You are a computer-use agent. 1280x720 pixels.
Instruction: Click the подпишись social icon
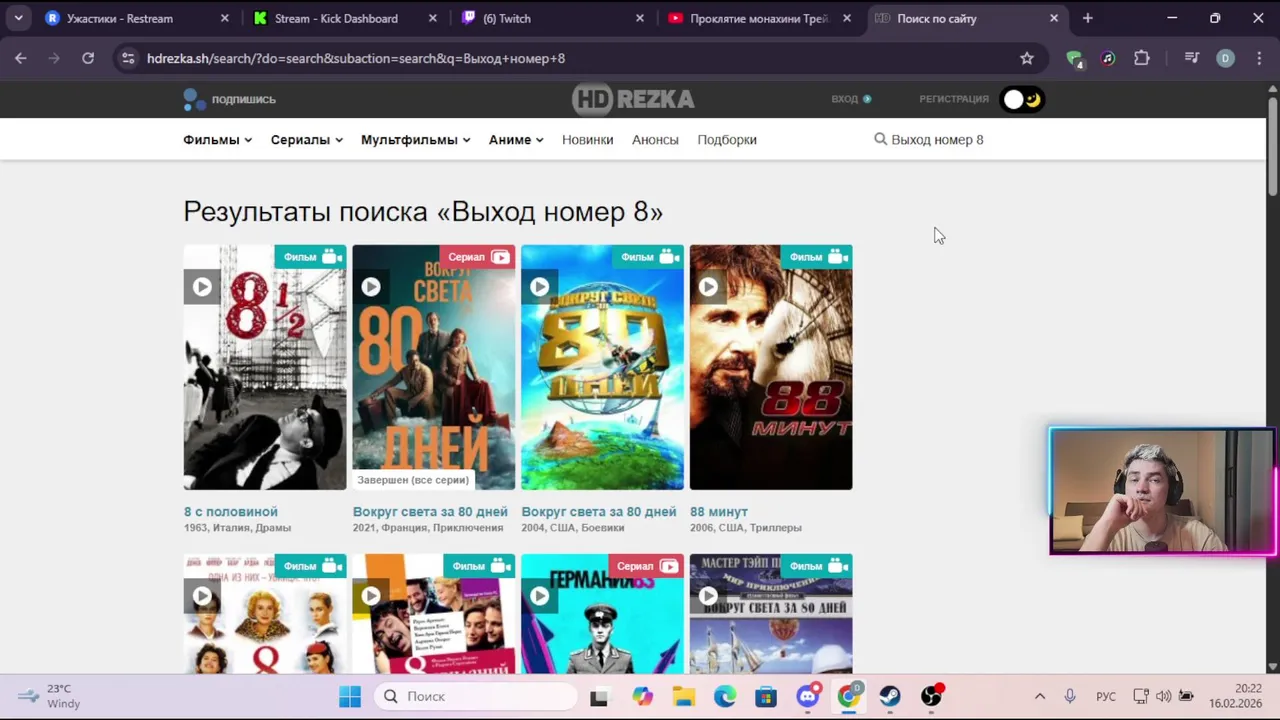(x=229, y=99)
